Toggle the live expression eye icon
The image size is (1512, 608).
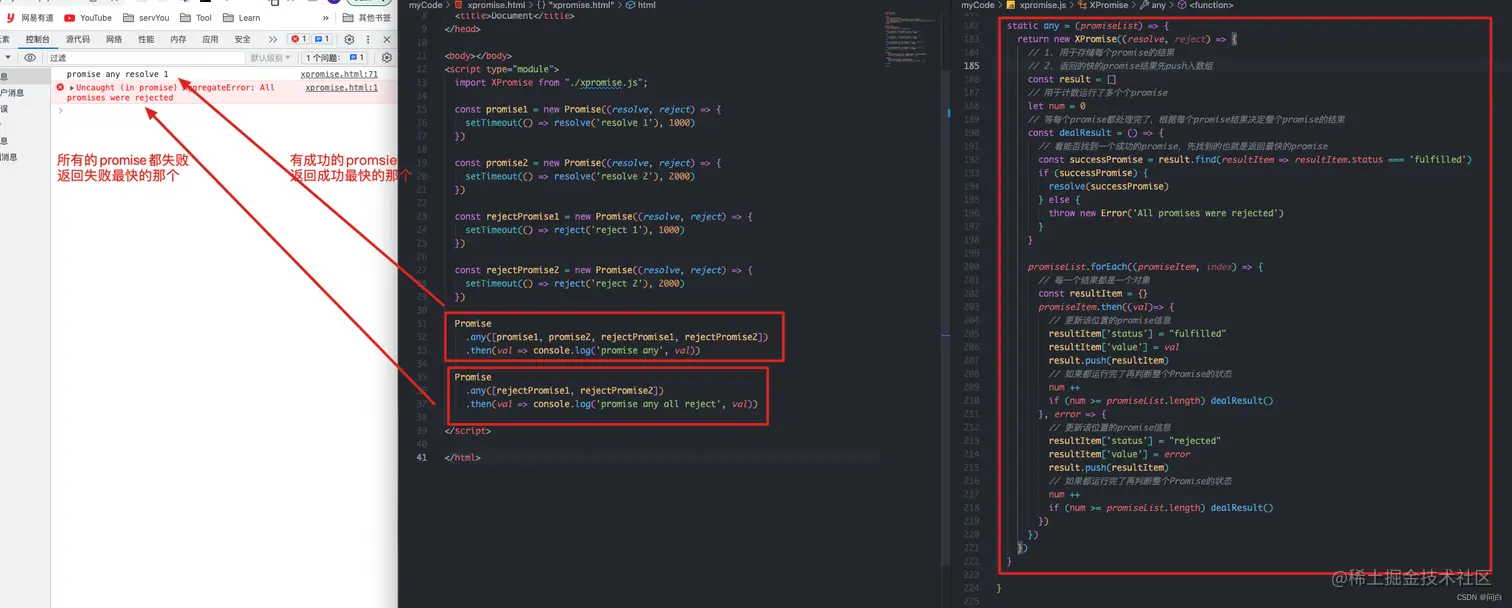click(x=30, y=58)
